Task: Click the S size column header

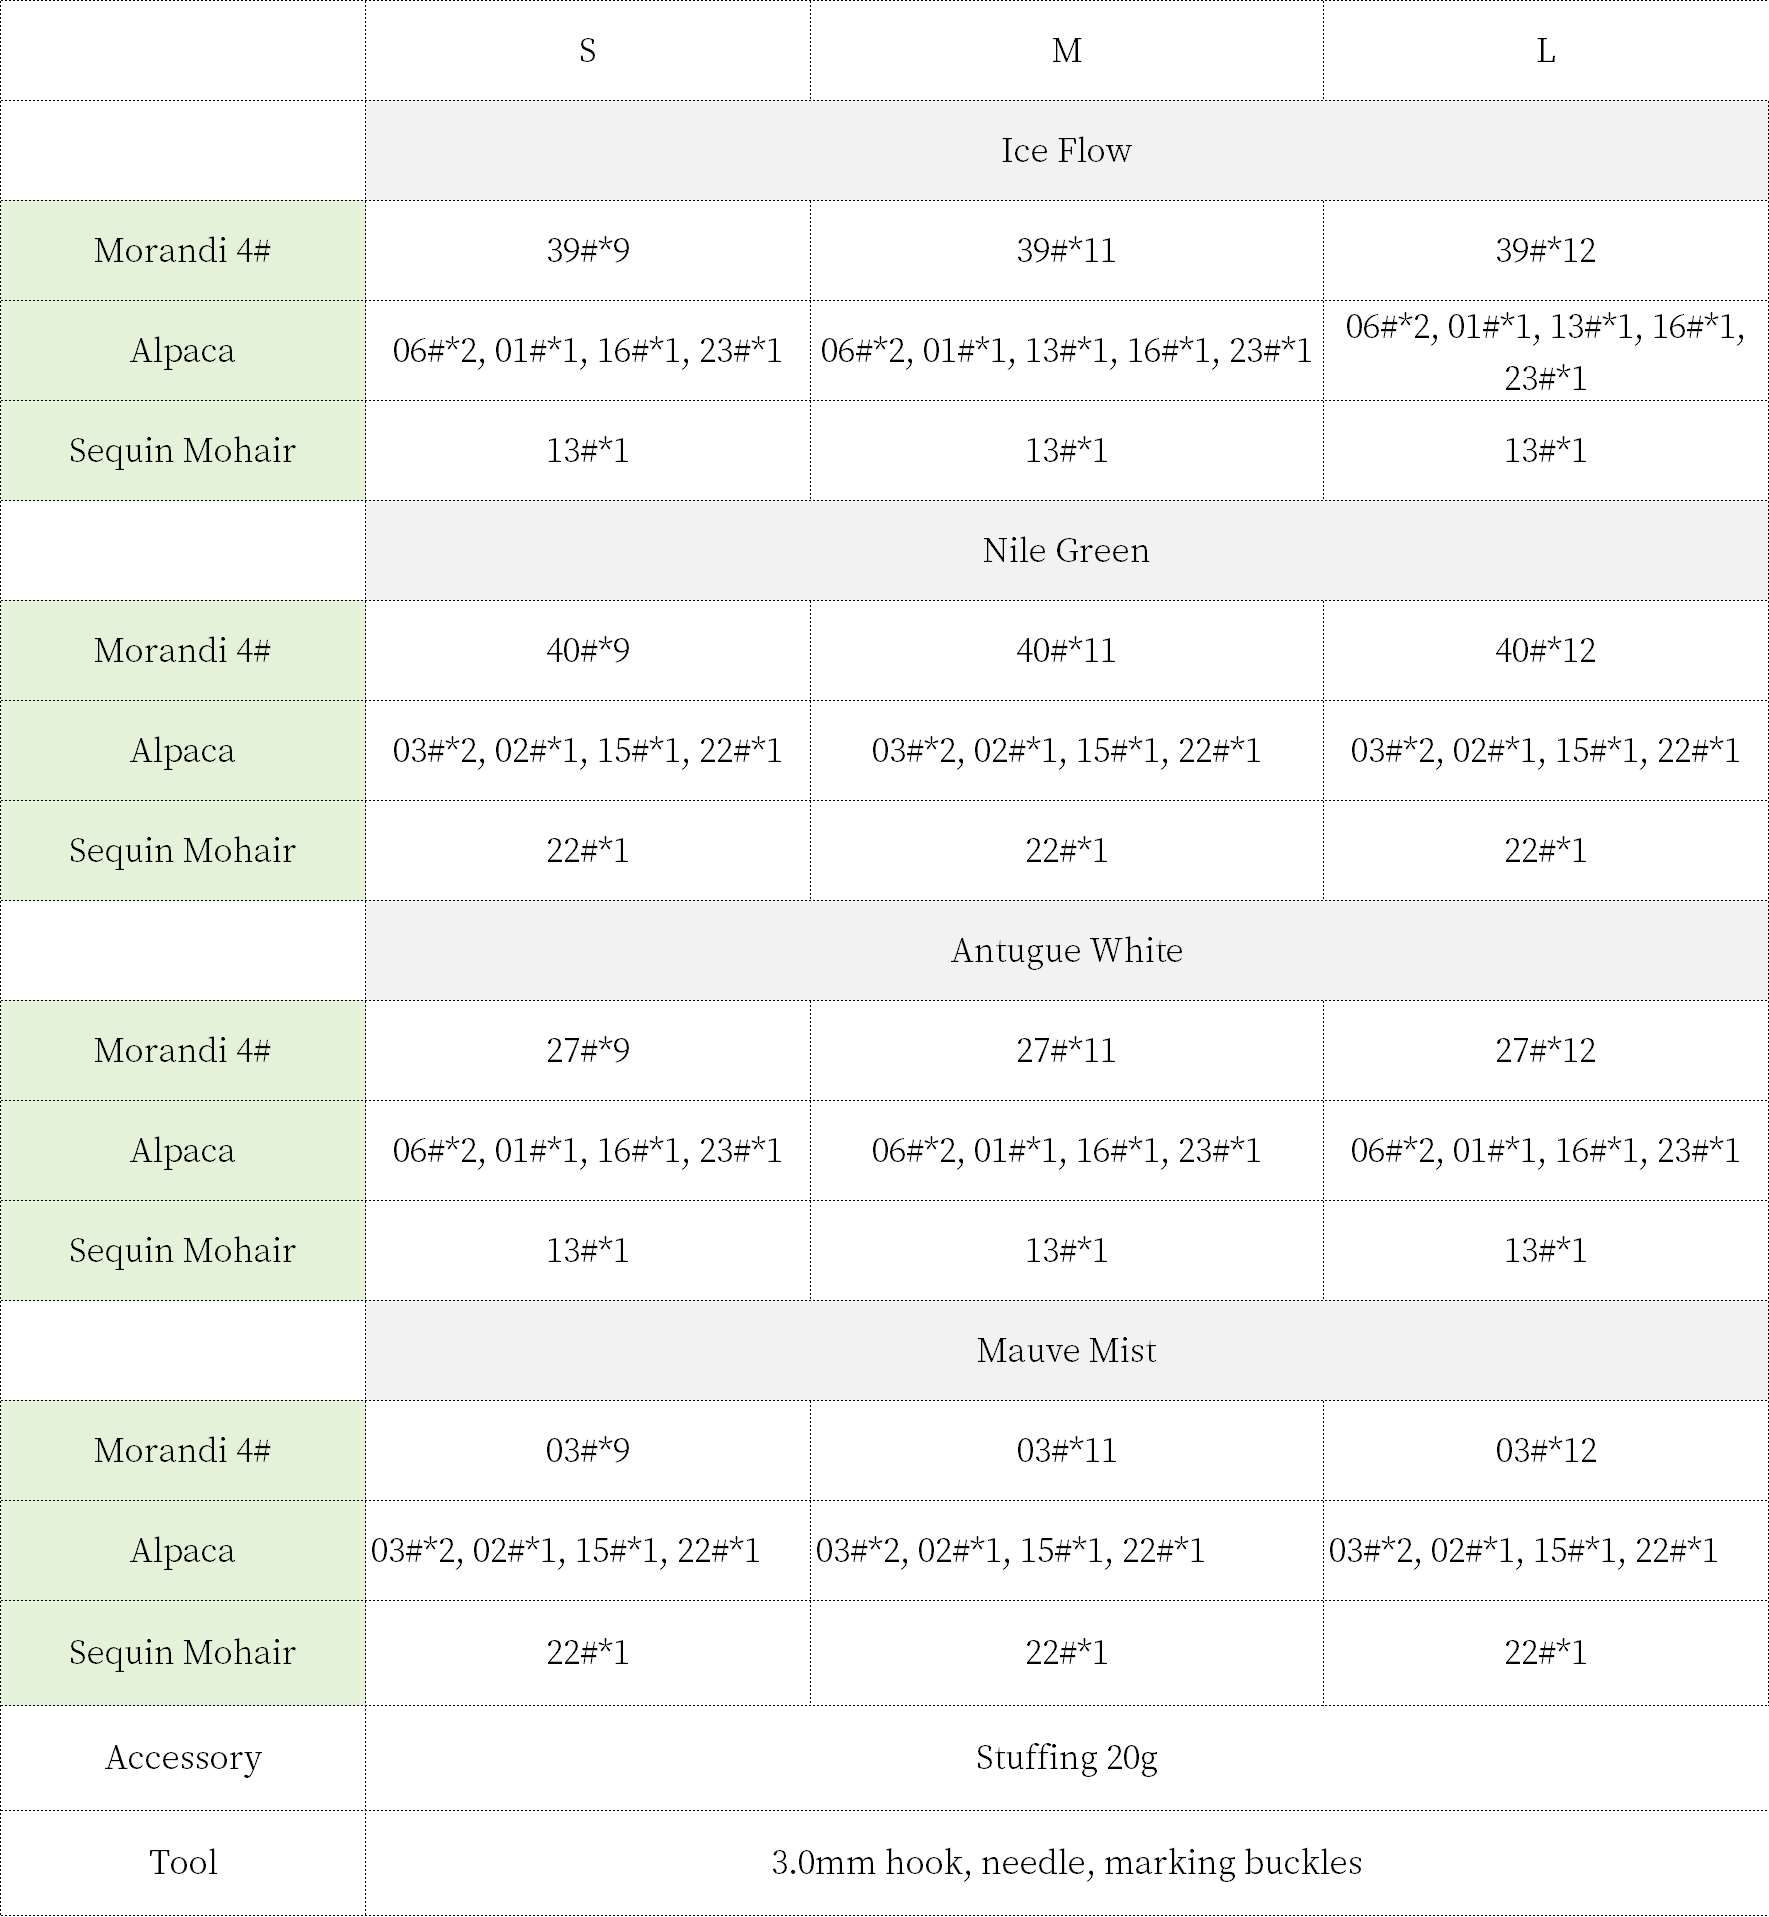Action: [x=587, y=50]
